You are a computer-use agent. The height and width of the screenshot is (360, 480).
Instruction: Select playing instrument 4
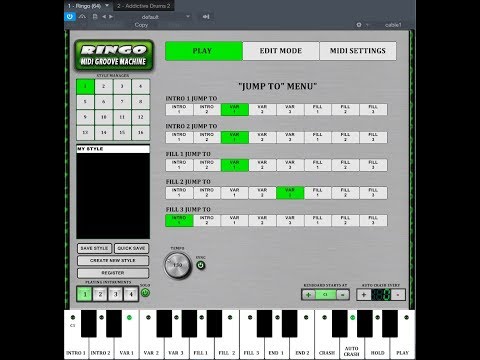click(x=131, y=294)
